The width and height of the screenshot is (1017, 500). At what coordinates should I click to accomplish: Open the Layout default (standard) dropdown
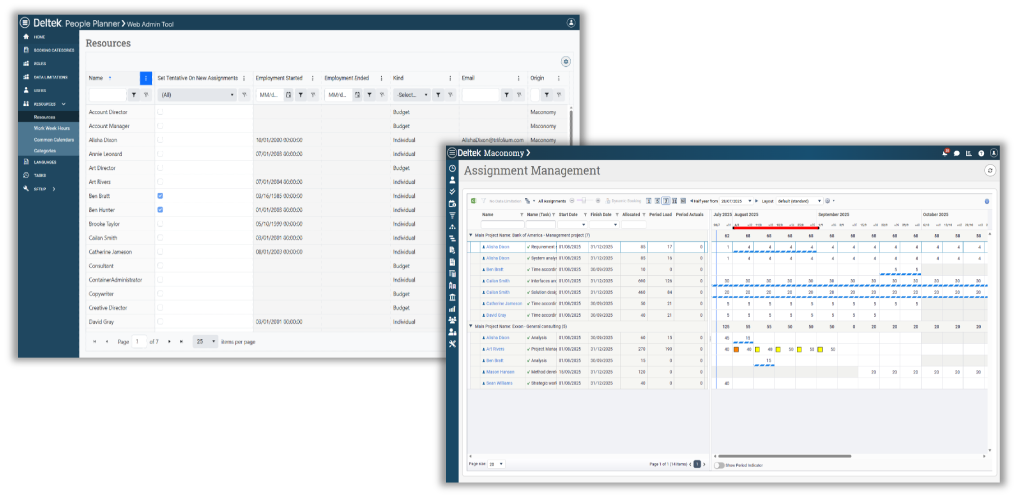798,201
